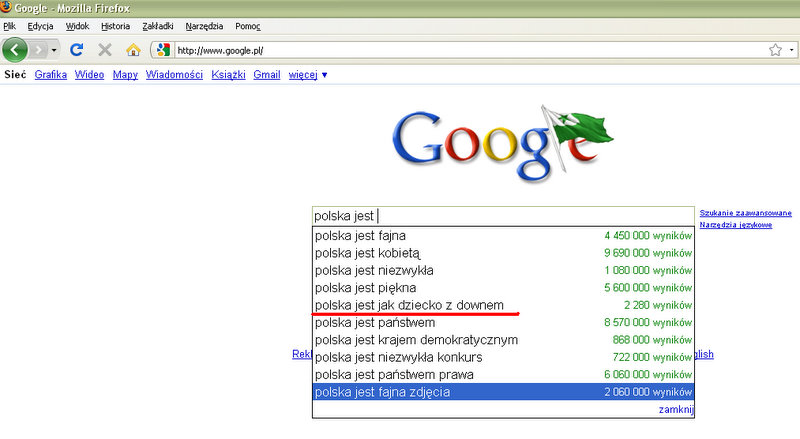Screen dimensions: 800x439
Task: Click the Firefox logo in title bar
Action: [x=6, y=7]
